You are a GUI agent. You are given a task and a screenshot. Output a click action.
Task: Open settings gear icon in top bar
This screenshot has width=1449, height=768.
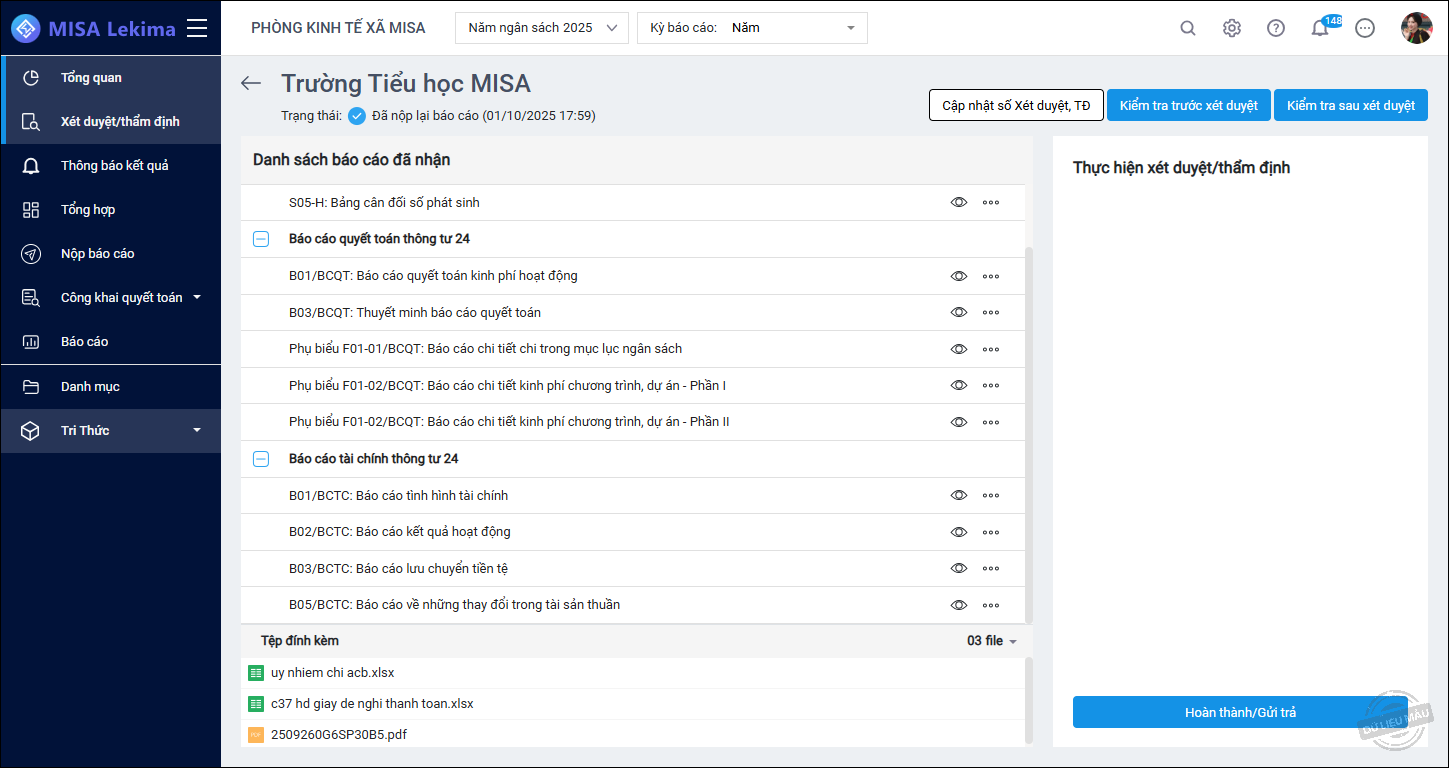tap(1232, 28)
